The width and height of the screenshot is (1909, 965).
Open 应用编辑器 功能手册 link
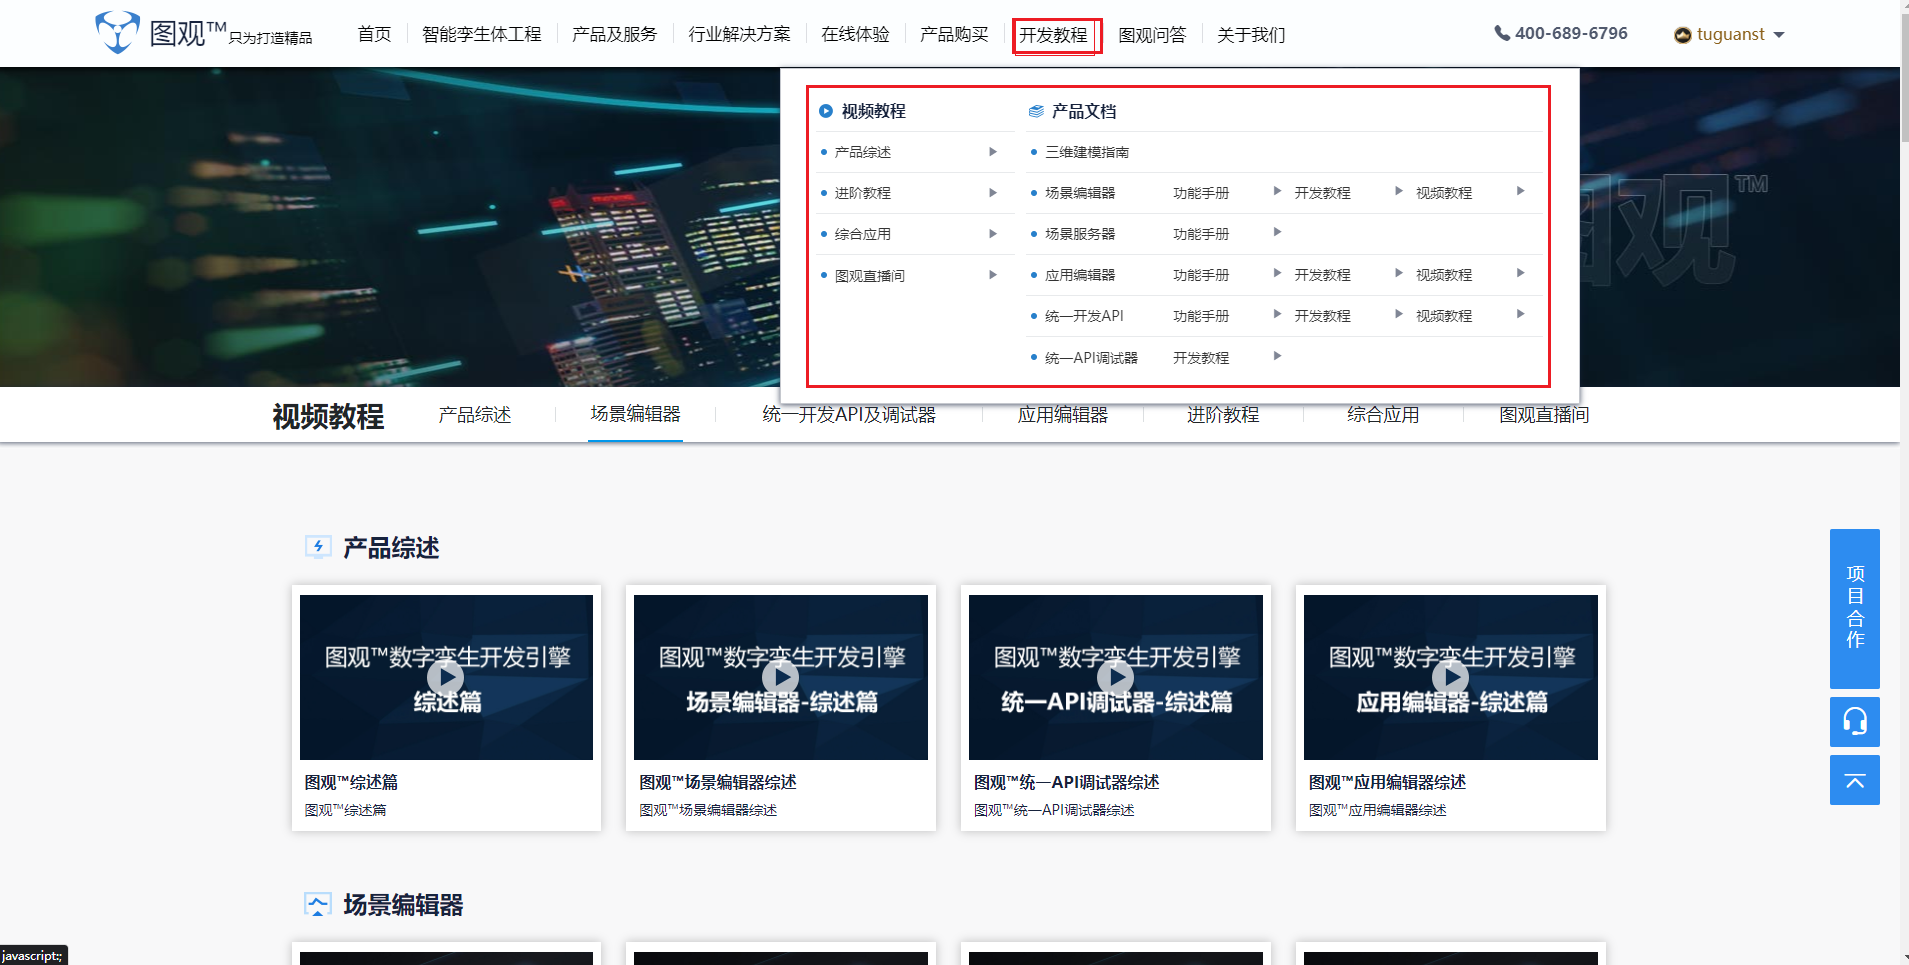pos(1201,275)
